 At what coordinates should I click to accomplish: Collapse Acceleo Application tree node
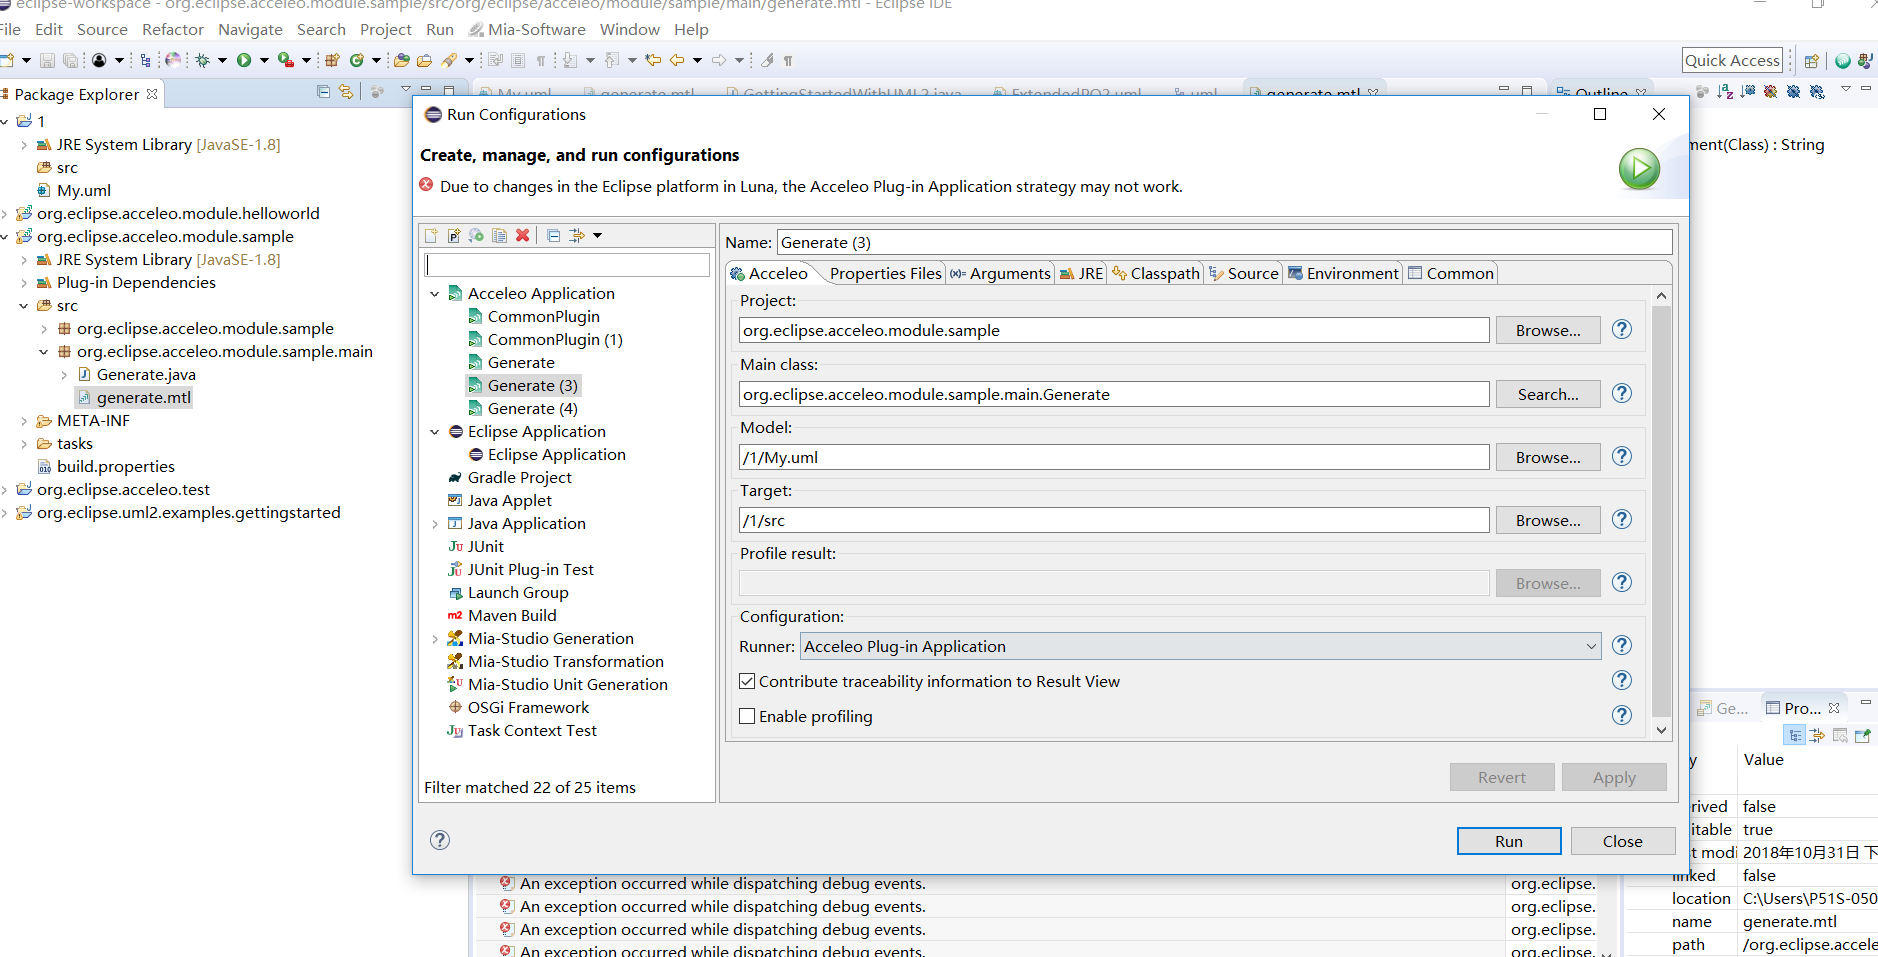(x=435, y=294)
